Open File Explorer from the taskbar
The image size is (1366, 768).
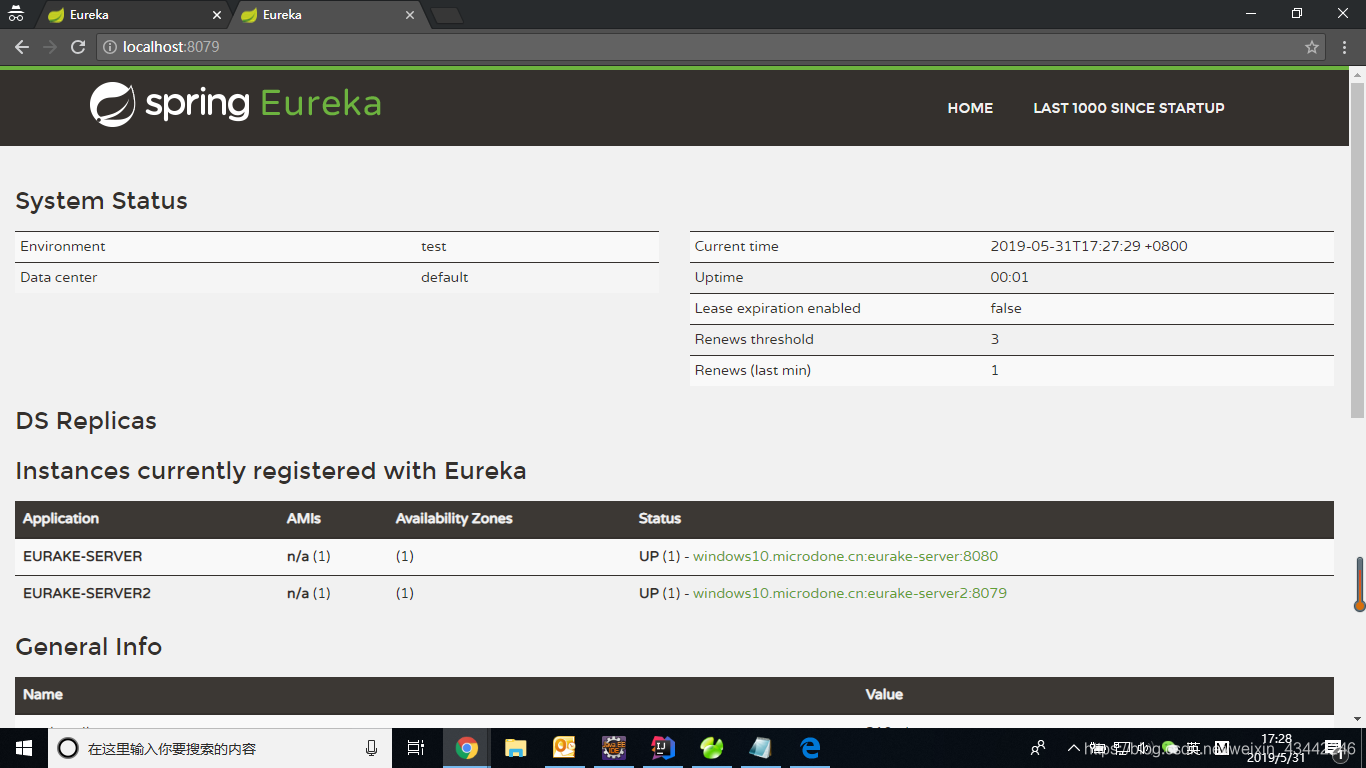pos(516,748)
